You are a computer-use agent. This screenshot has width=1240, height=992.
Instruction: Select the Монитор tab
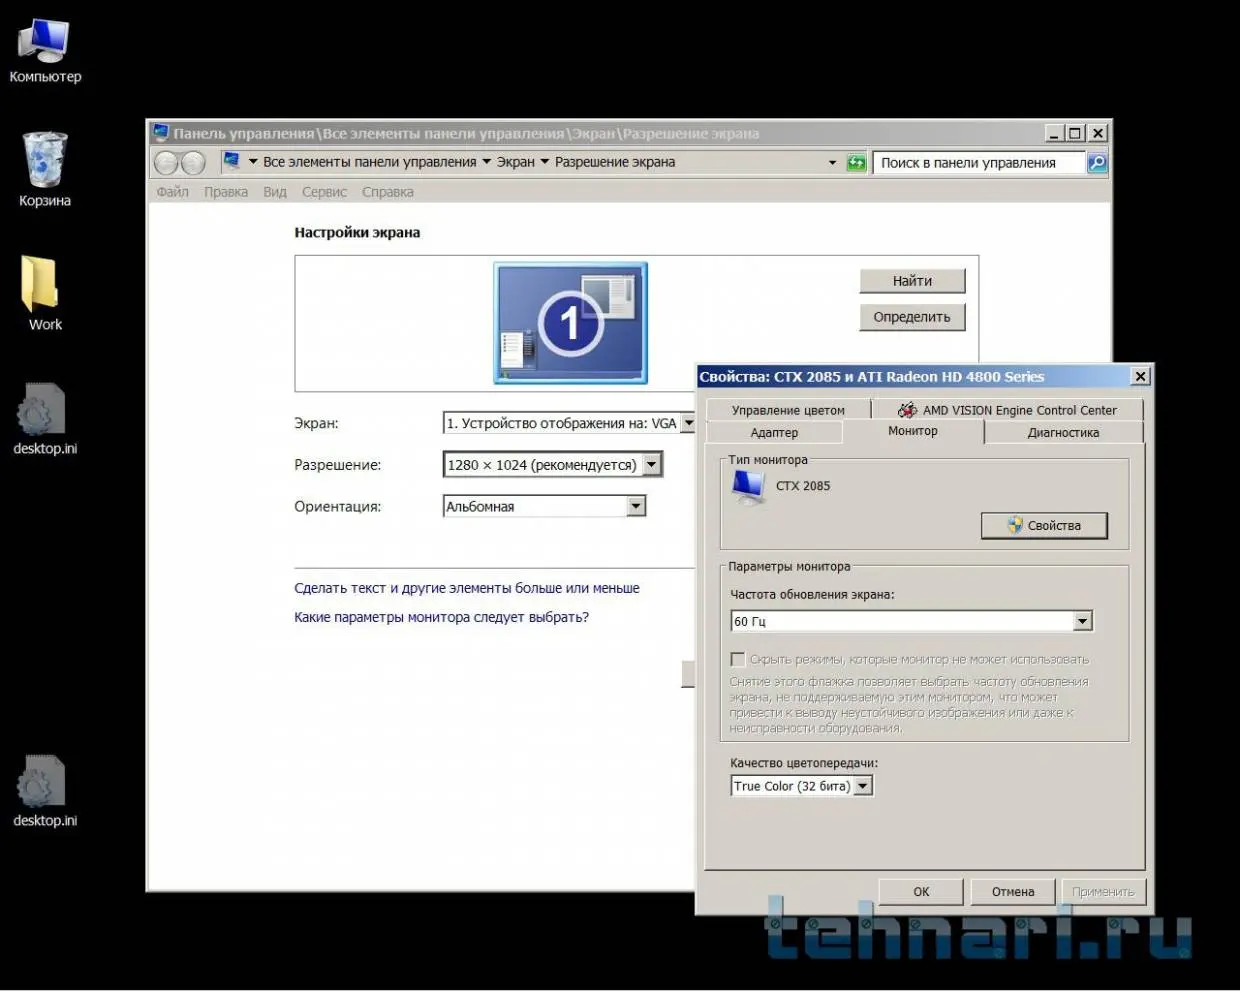pyautogui.click(x=913, y=431)
